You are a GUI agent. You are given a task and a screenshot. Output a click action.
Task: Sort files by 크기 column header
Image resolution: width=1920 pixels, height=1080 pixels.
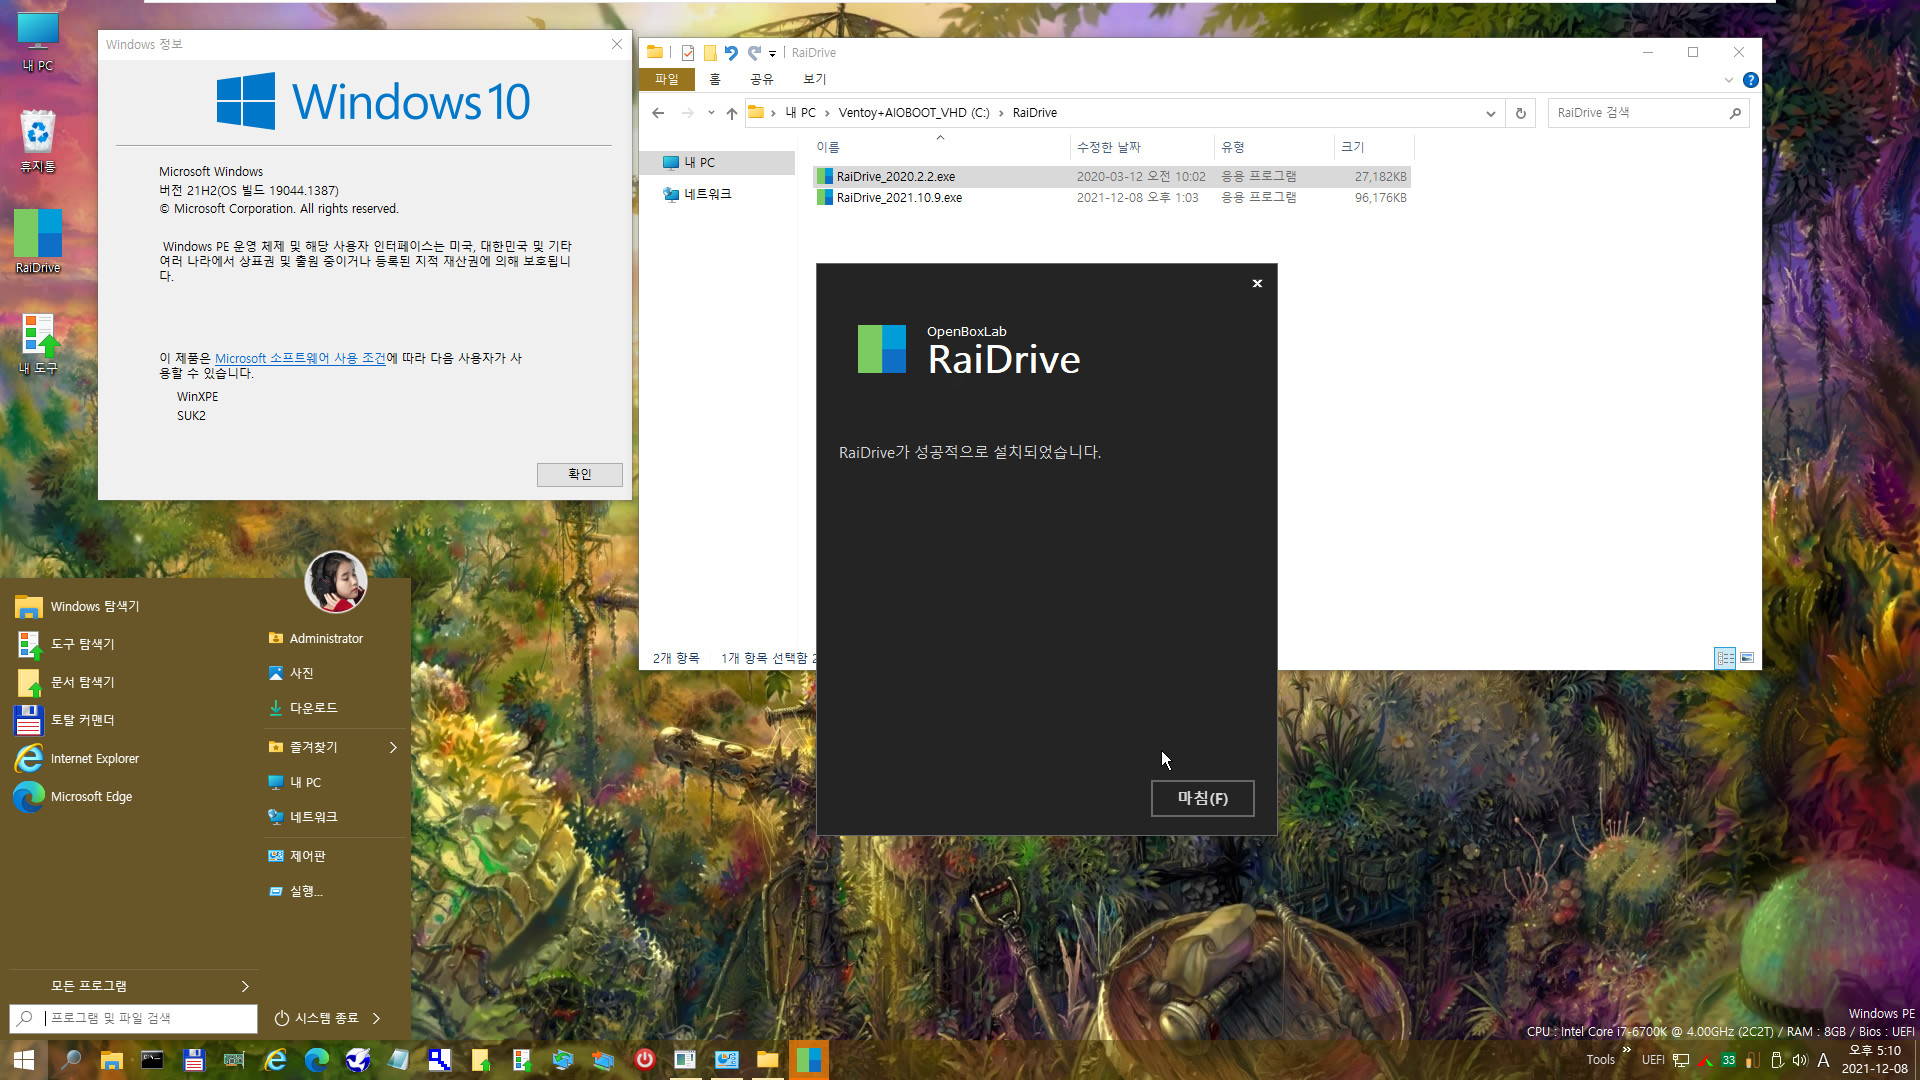pyautogui.click(x=1373, y=147)
